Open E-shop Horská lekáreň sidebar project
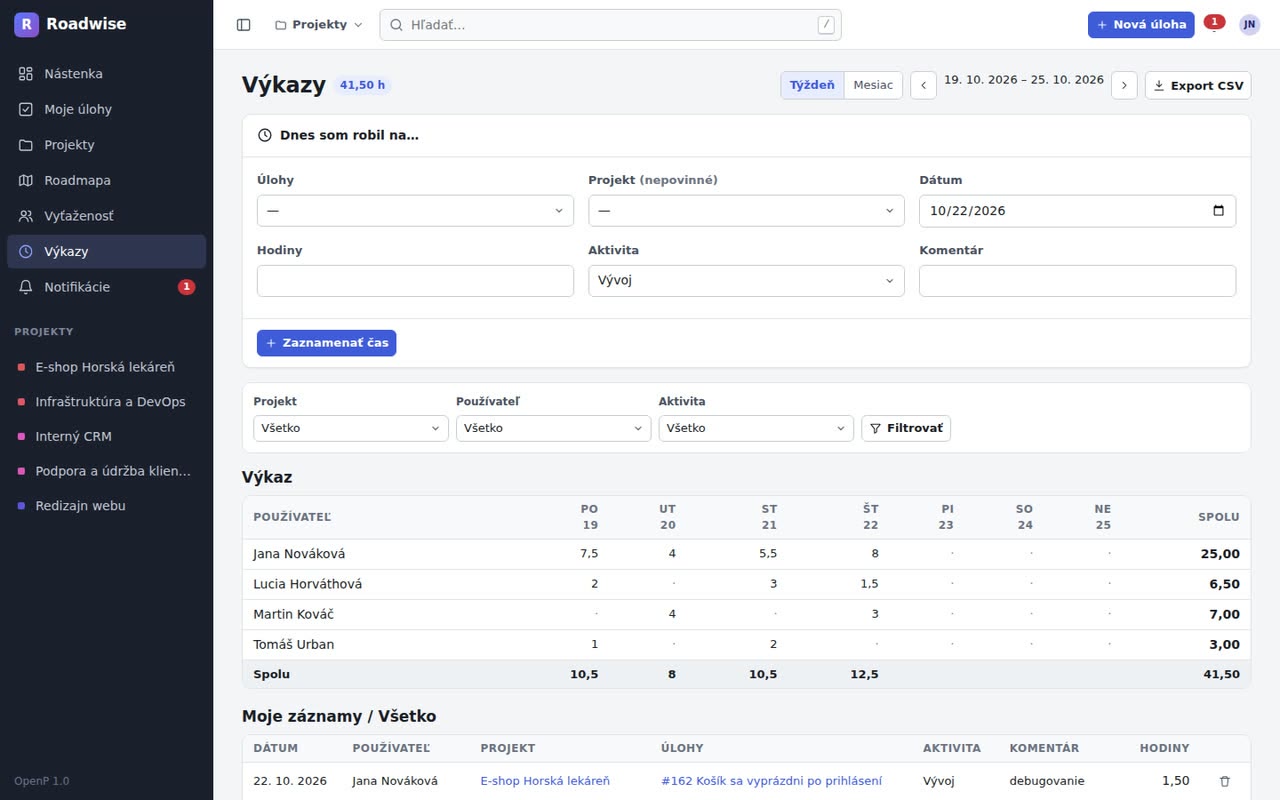This screenshot has width=1280, height=800. point(106,367)
